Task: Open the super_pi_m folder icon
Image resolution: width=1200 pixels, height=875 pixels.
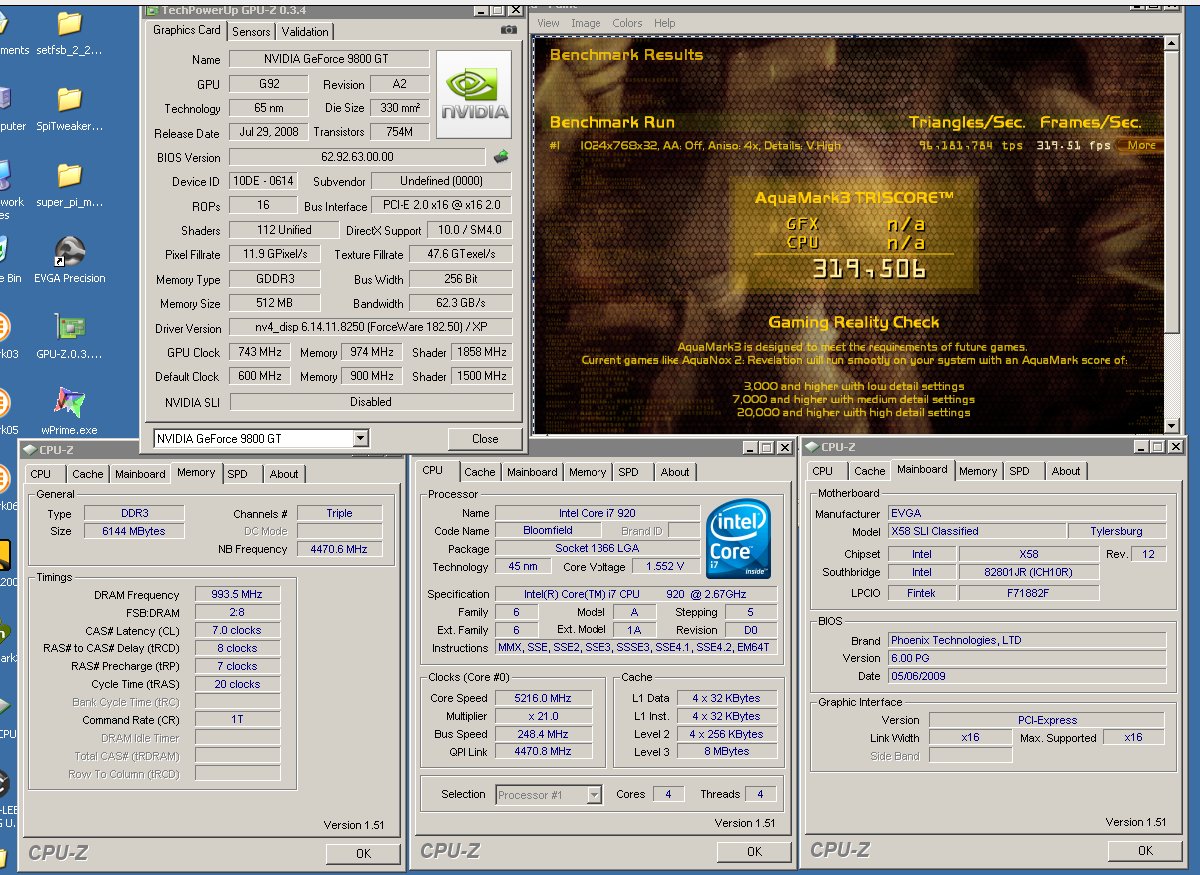Action: click(69, 185)
